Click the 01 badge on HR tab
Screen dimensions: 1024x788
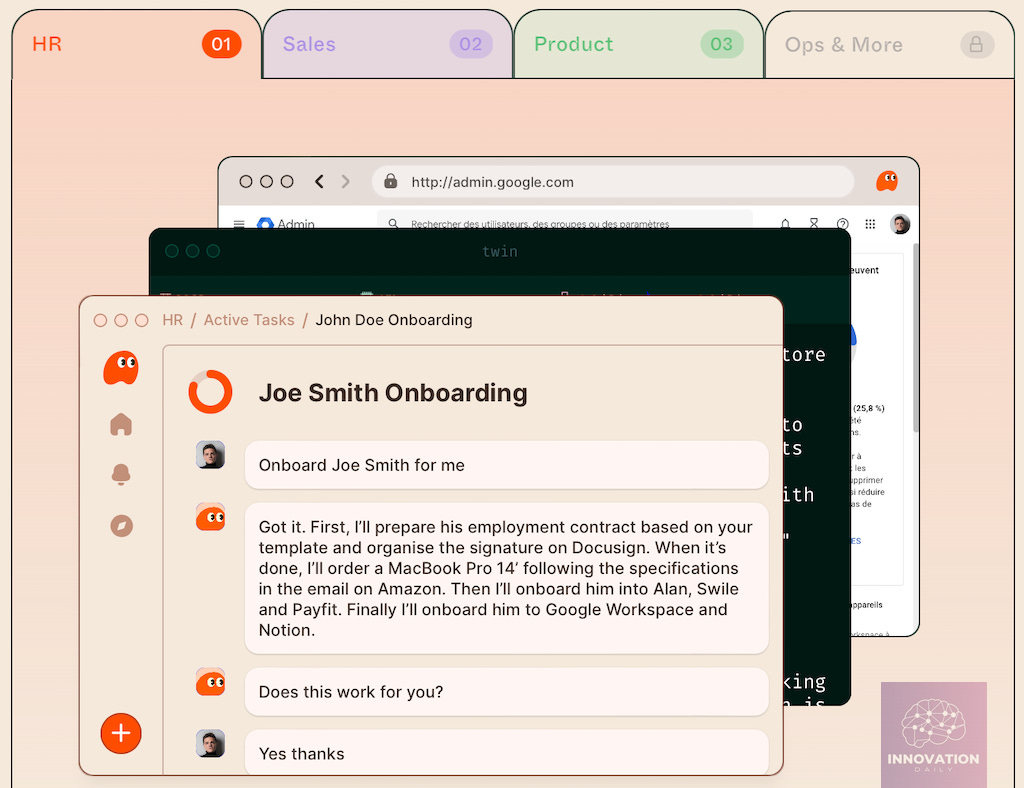pyautogui.click(x=221, y=44)
